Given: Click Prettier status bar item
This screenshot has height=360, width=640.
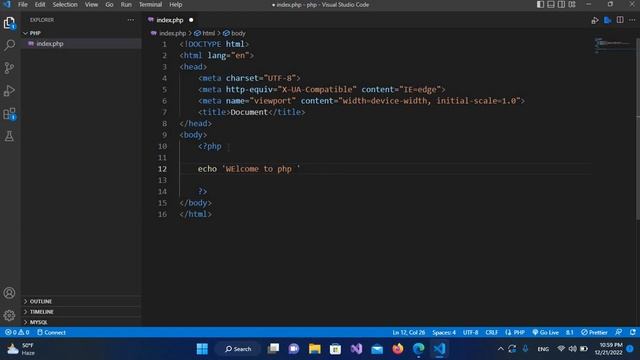Looking at the screenshot, I should 594,332.
